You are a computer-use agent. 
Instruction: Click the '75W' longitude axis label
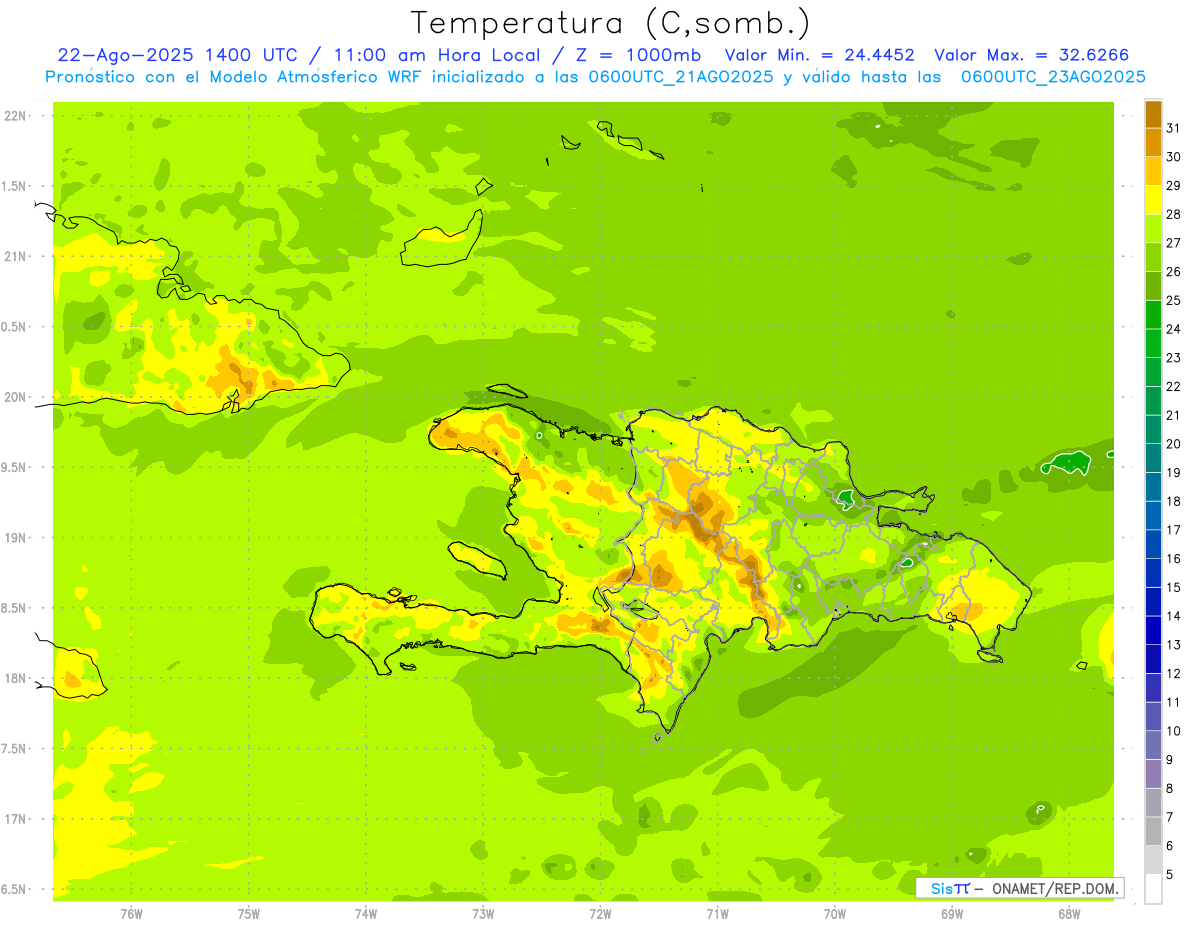249,914
